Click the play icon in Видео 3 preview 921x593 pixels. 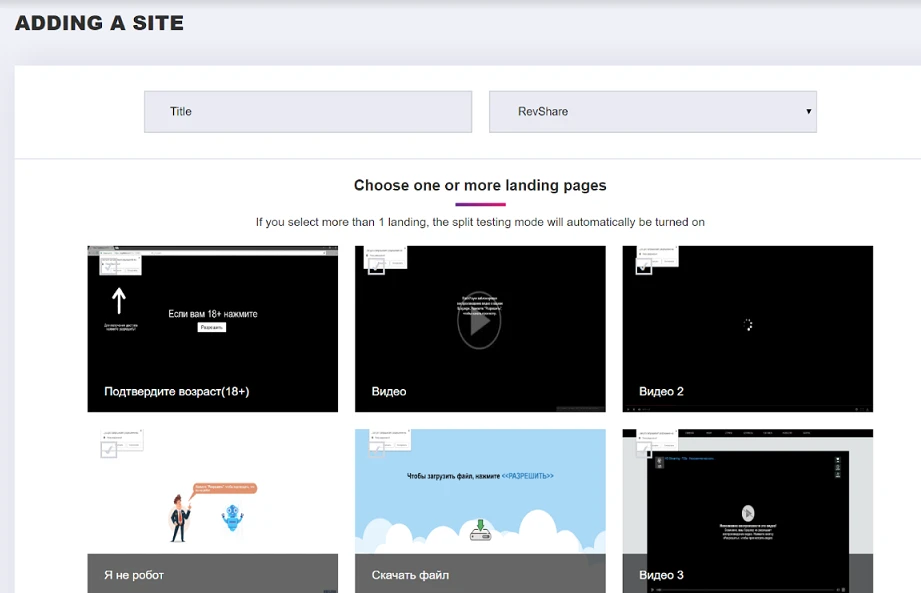tap(748, 513)
